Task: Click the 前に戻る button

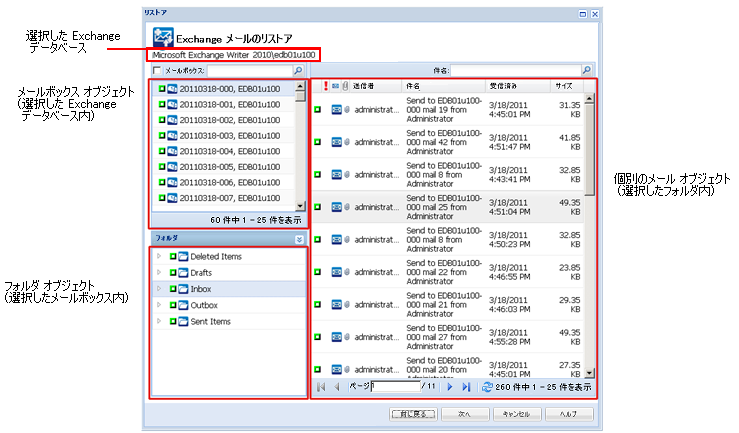Action: [414, 414]
